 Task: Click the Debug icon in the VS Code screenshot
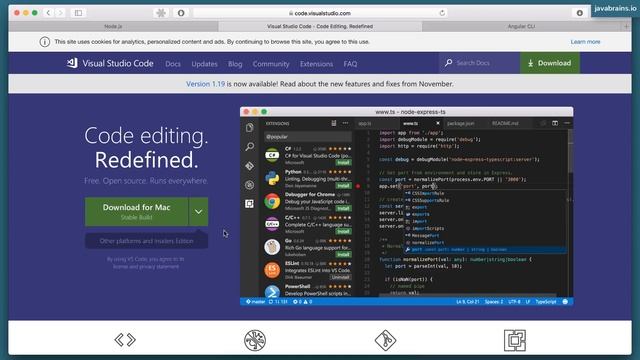[x=249, y=185]
